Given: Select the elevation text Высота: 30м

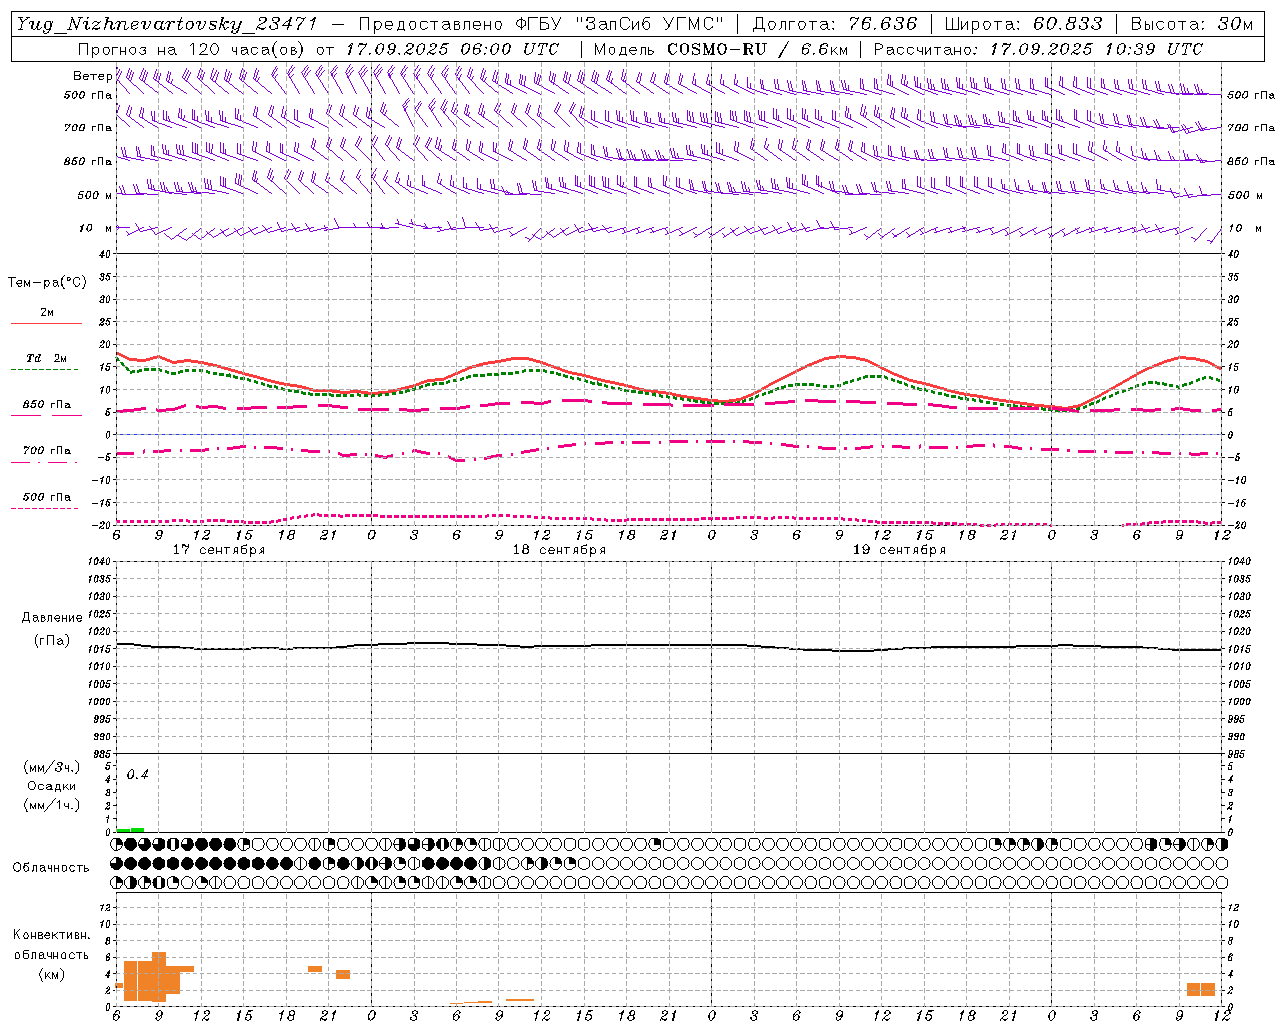Looking at the screenshot, I should [1191, 24].
